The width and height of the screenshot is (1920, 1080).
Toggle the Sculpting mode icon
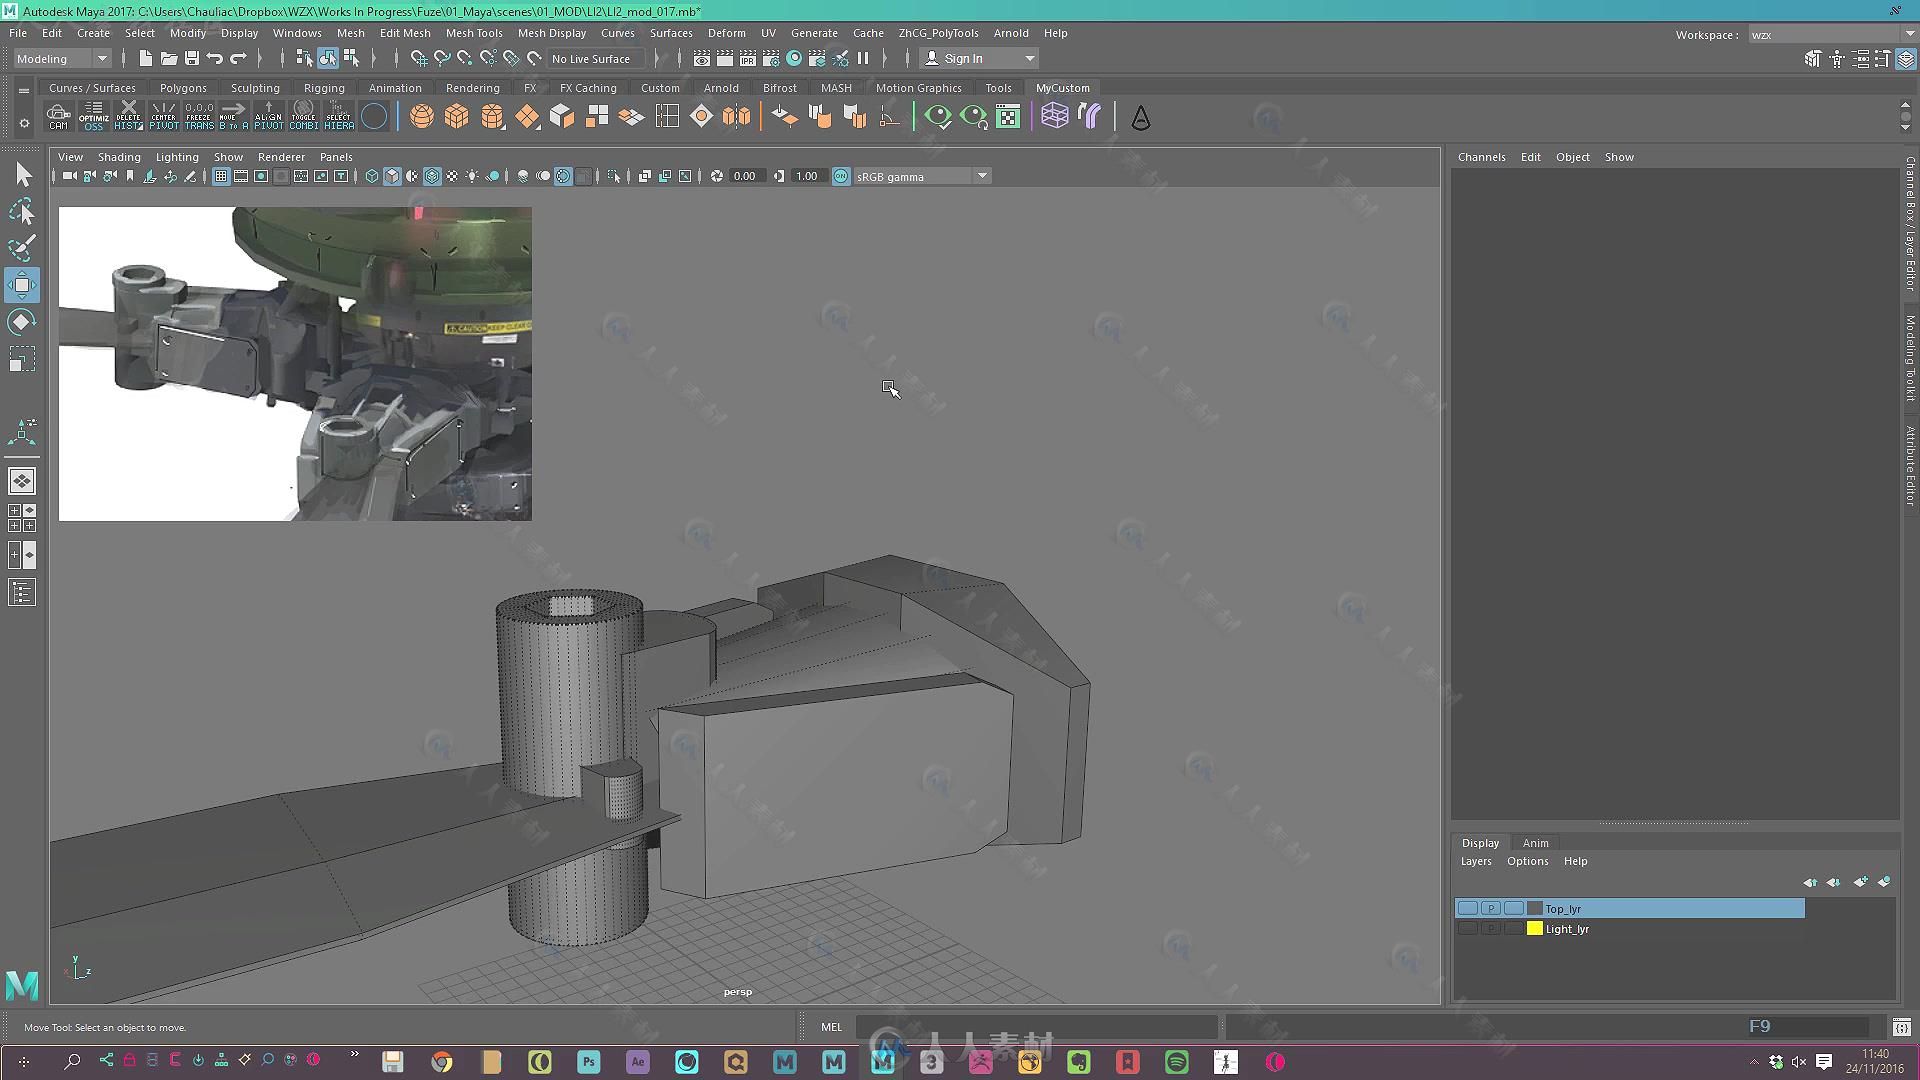coord(256,87)
